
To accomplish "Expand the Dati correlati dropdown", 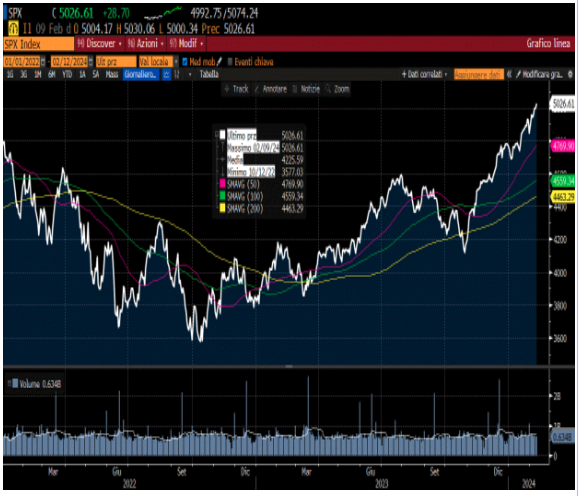I will [x=425, y=74].
